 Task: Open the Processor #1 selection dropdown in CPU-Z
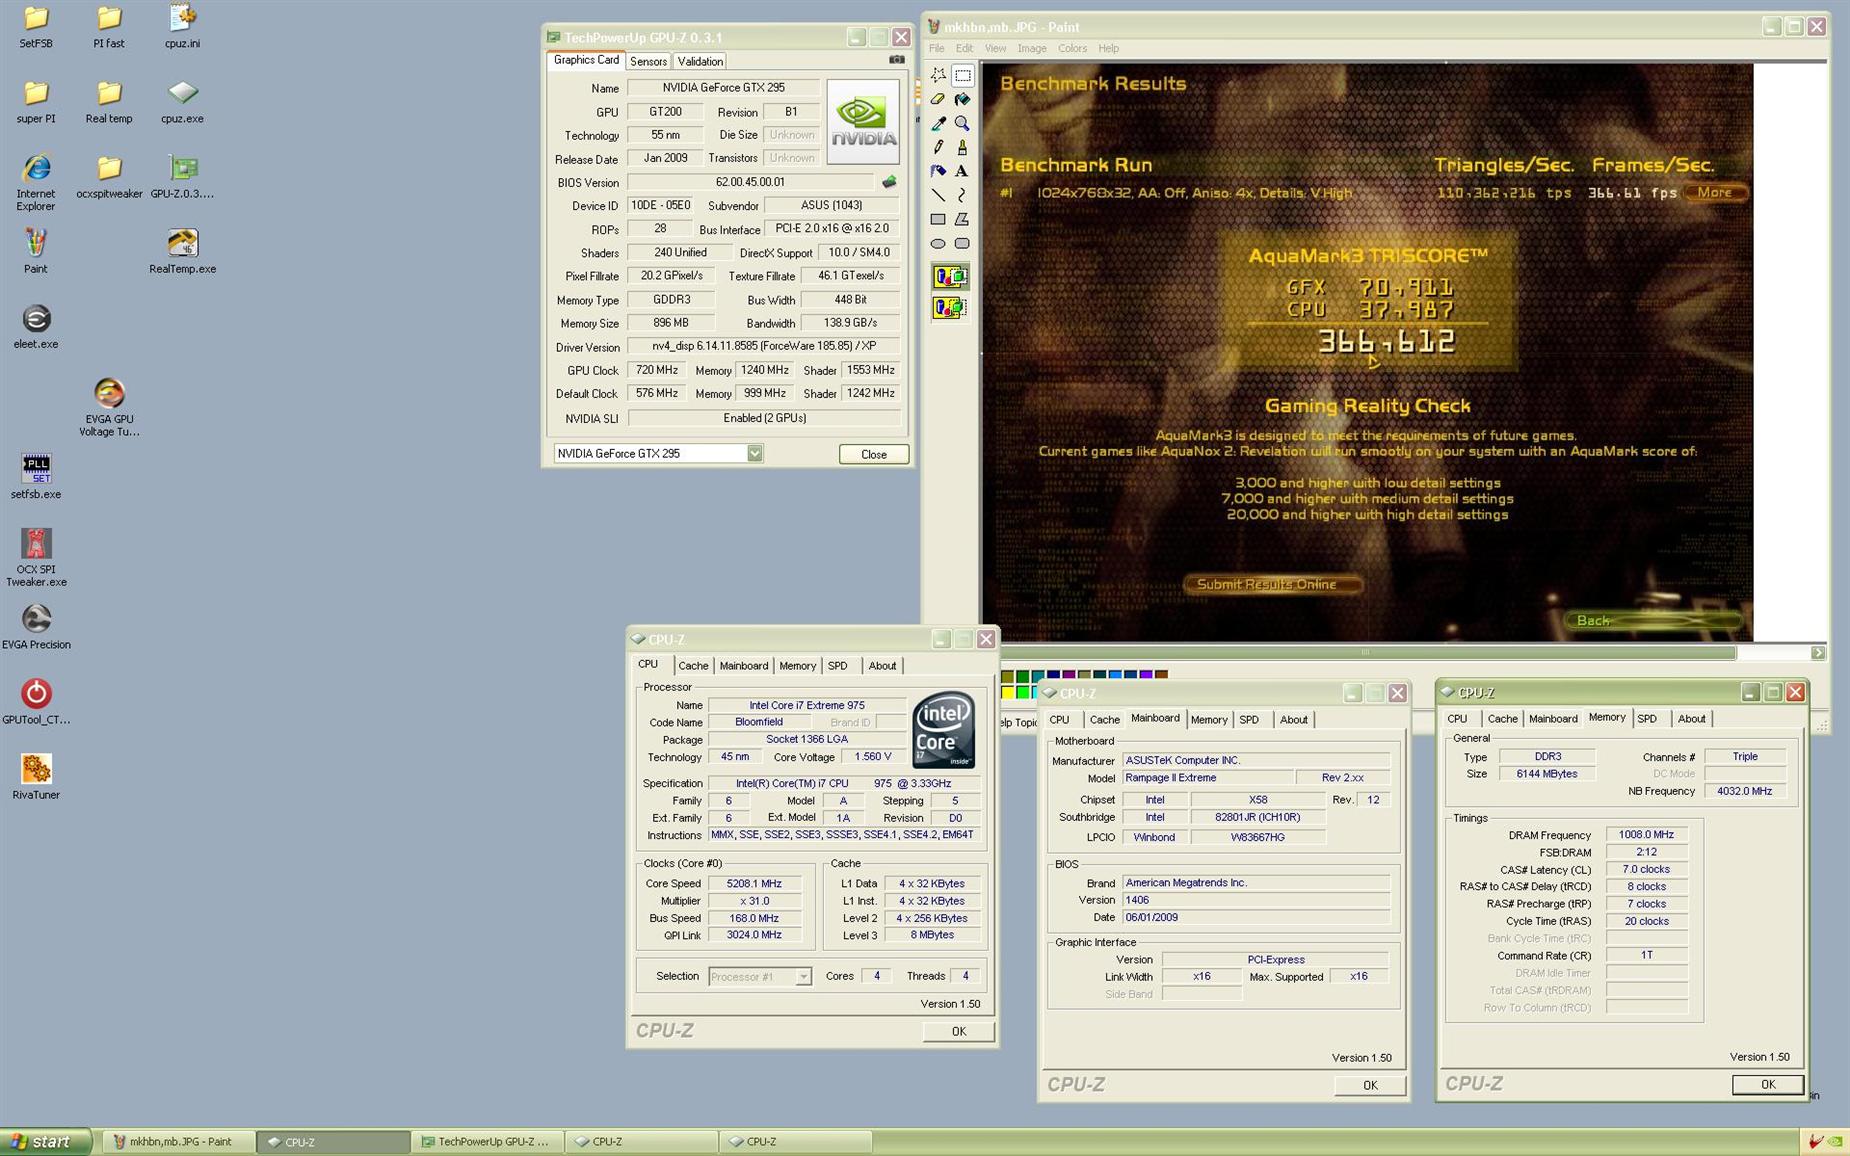coord(803,976)
